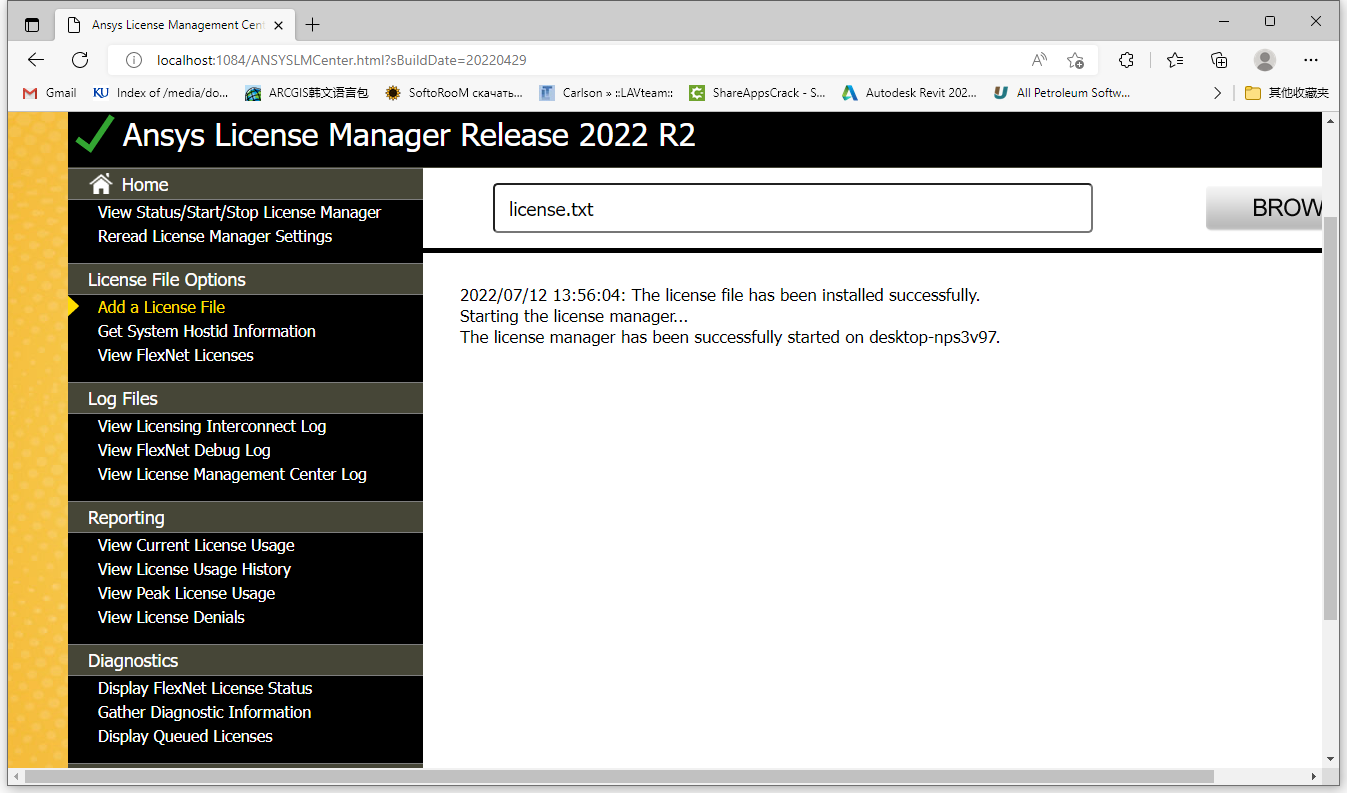Click the BROWSE button

pos(1264,208)
